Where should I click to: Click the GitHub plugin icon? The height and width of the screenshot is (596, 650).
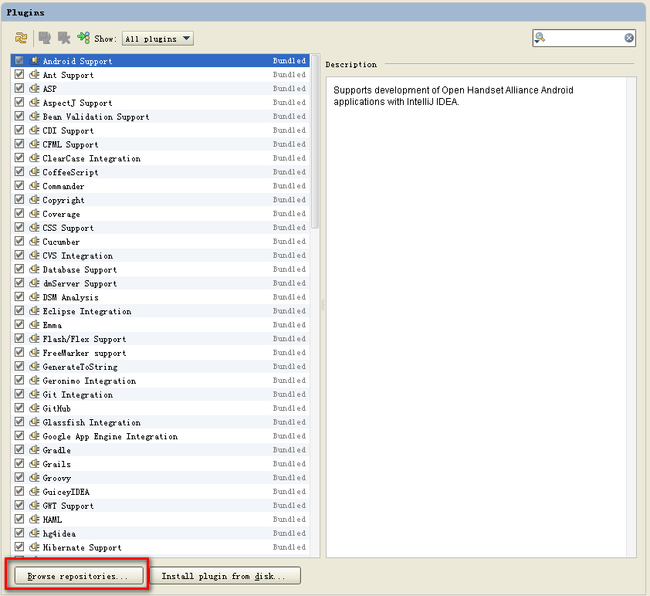34,407
